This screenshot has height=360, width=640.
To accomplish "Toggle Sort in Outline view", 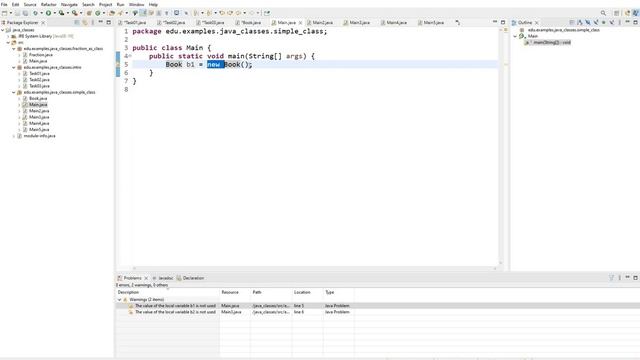I will point(580,22).
